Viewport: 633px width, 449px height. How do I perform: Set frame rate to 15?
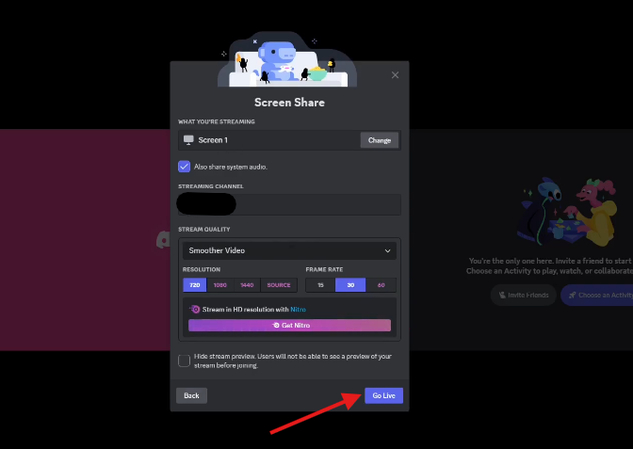click(x=321, y=285)
